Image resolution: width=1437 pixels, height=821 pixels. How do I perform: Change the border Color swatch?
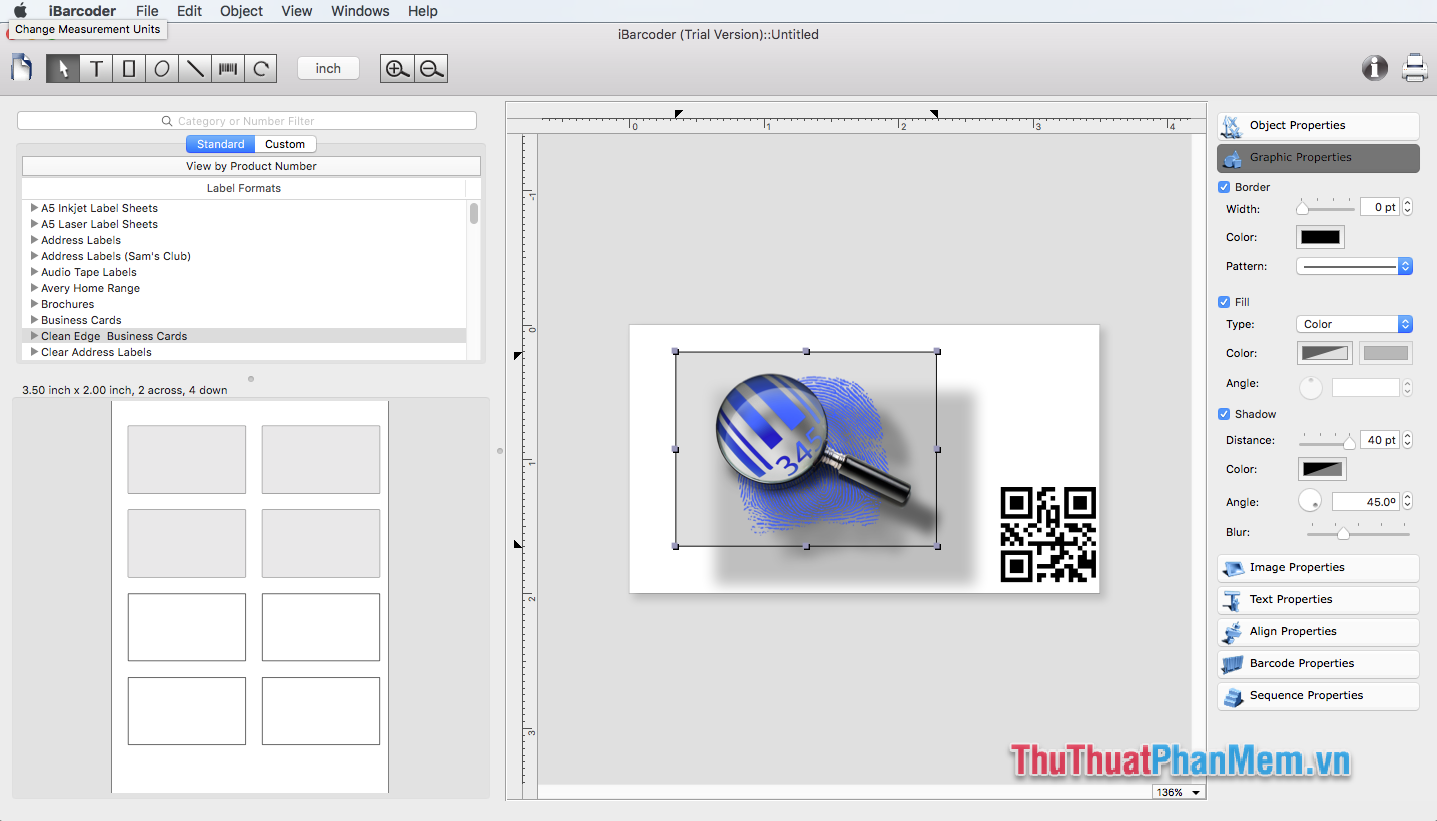1320,237
